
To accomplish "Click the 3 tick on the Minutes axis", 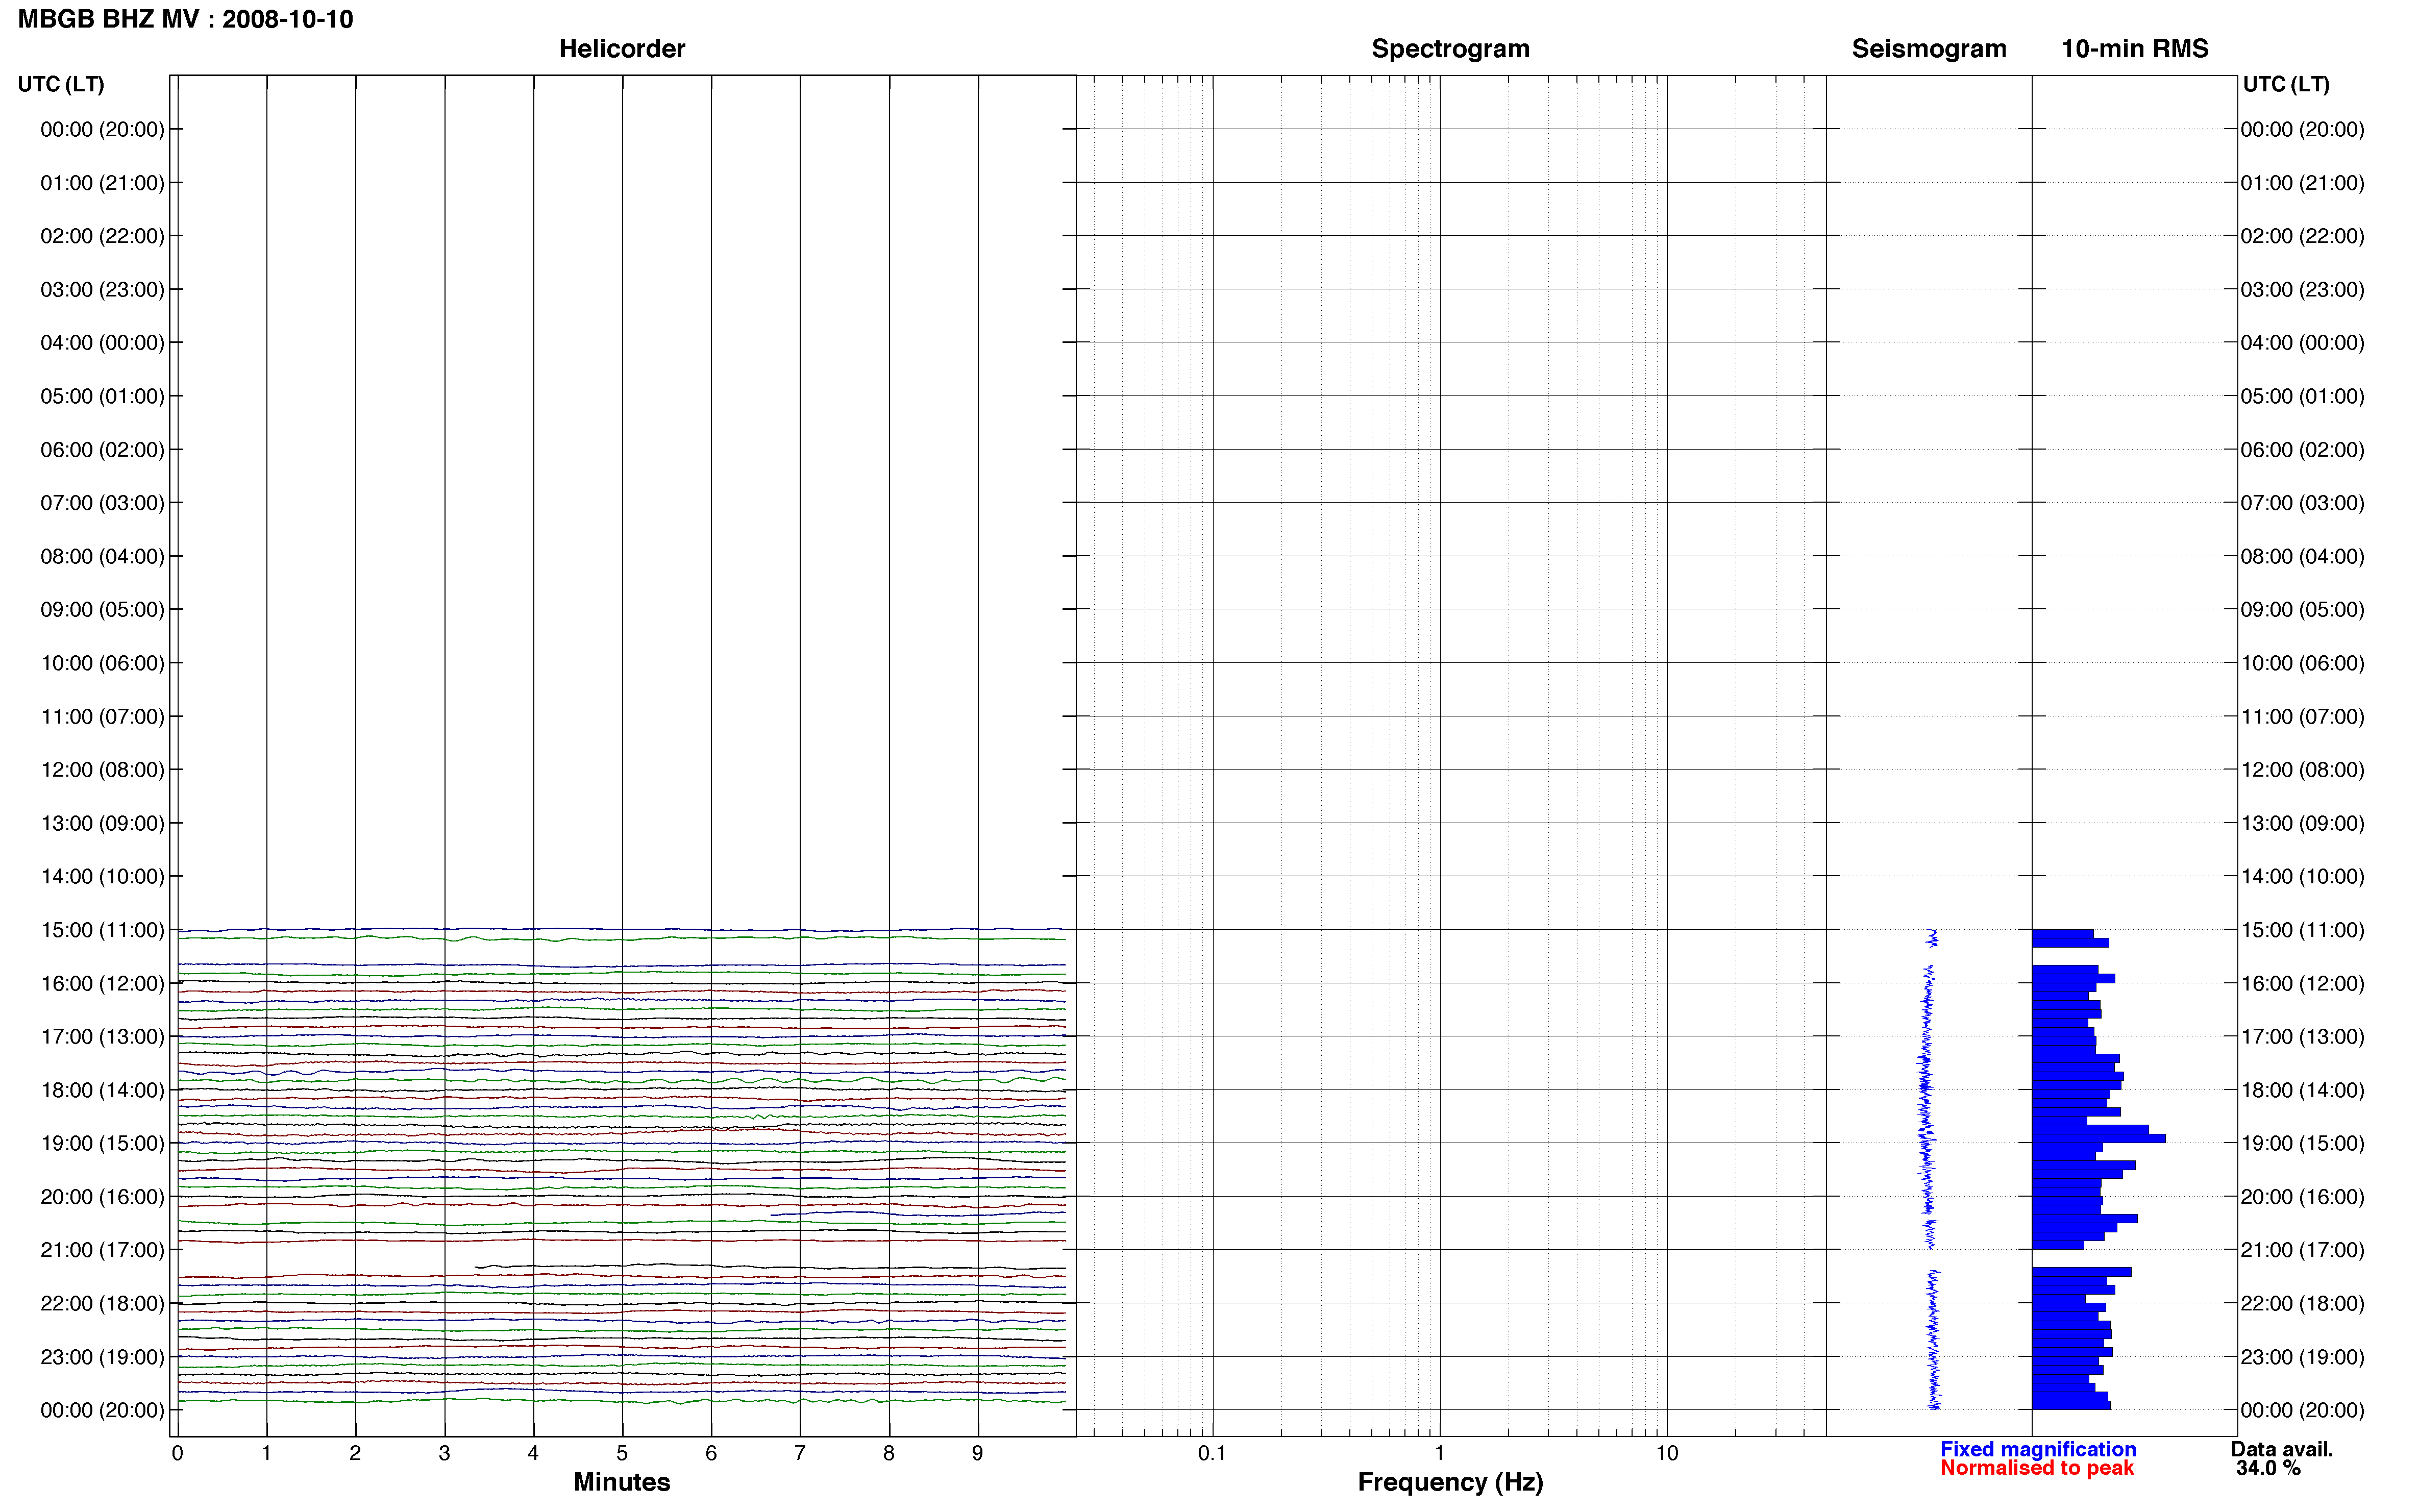I will [444, 1453].
